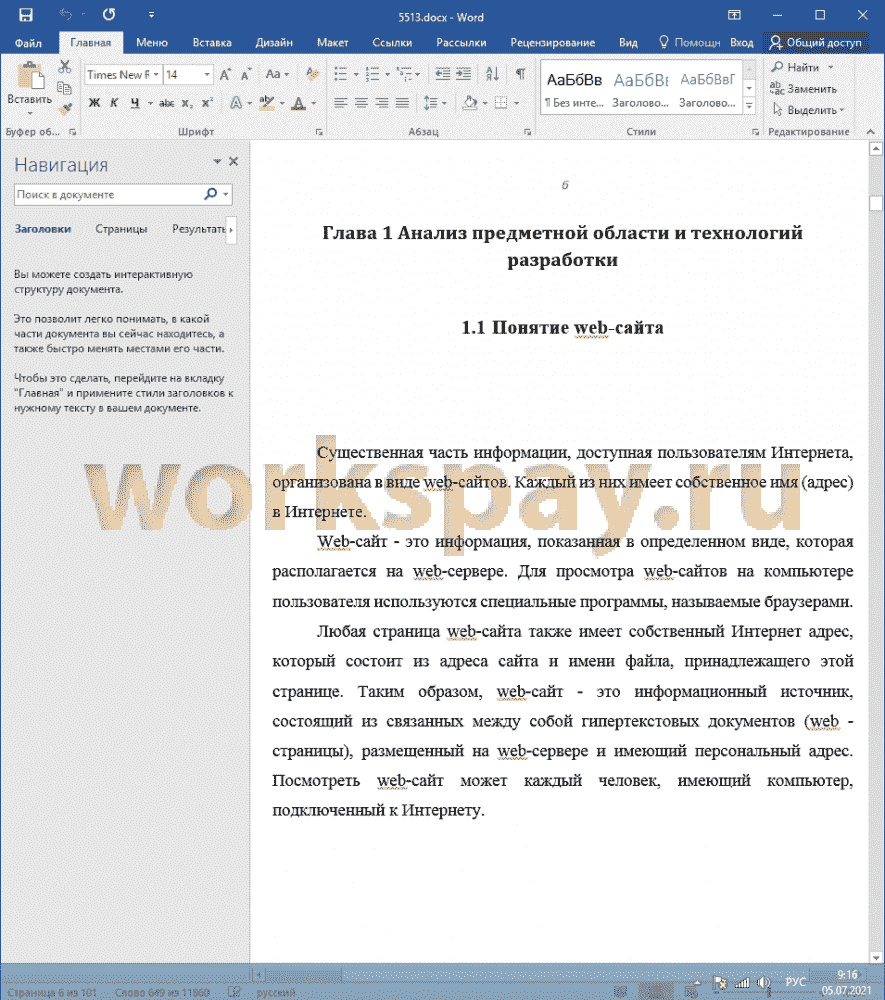This screenshot has width=885, height=1000.
Task: Expand the styles gallery
Action: [x=750, y=106]
